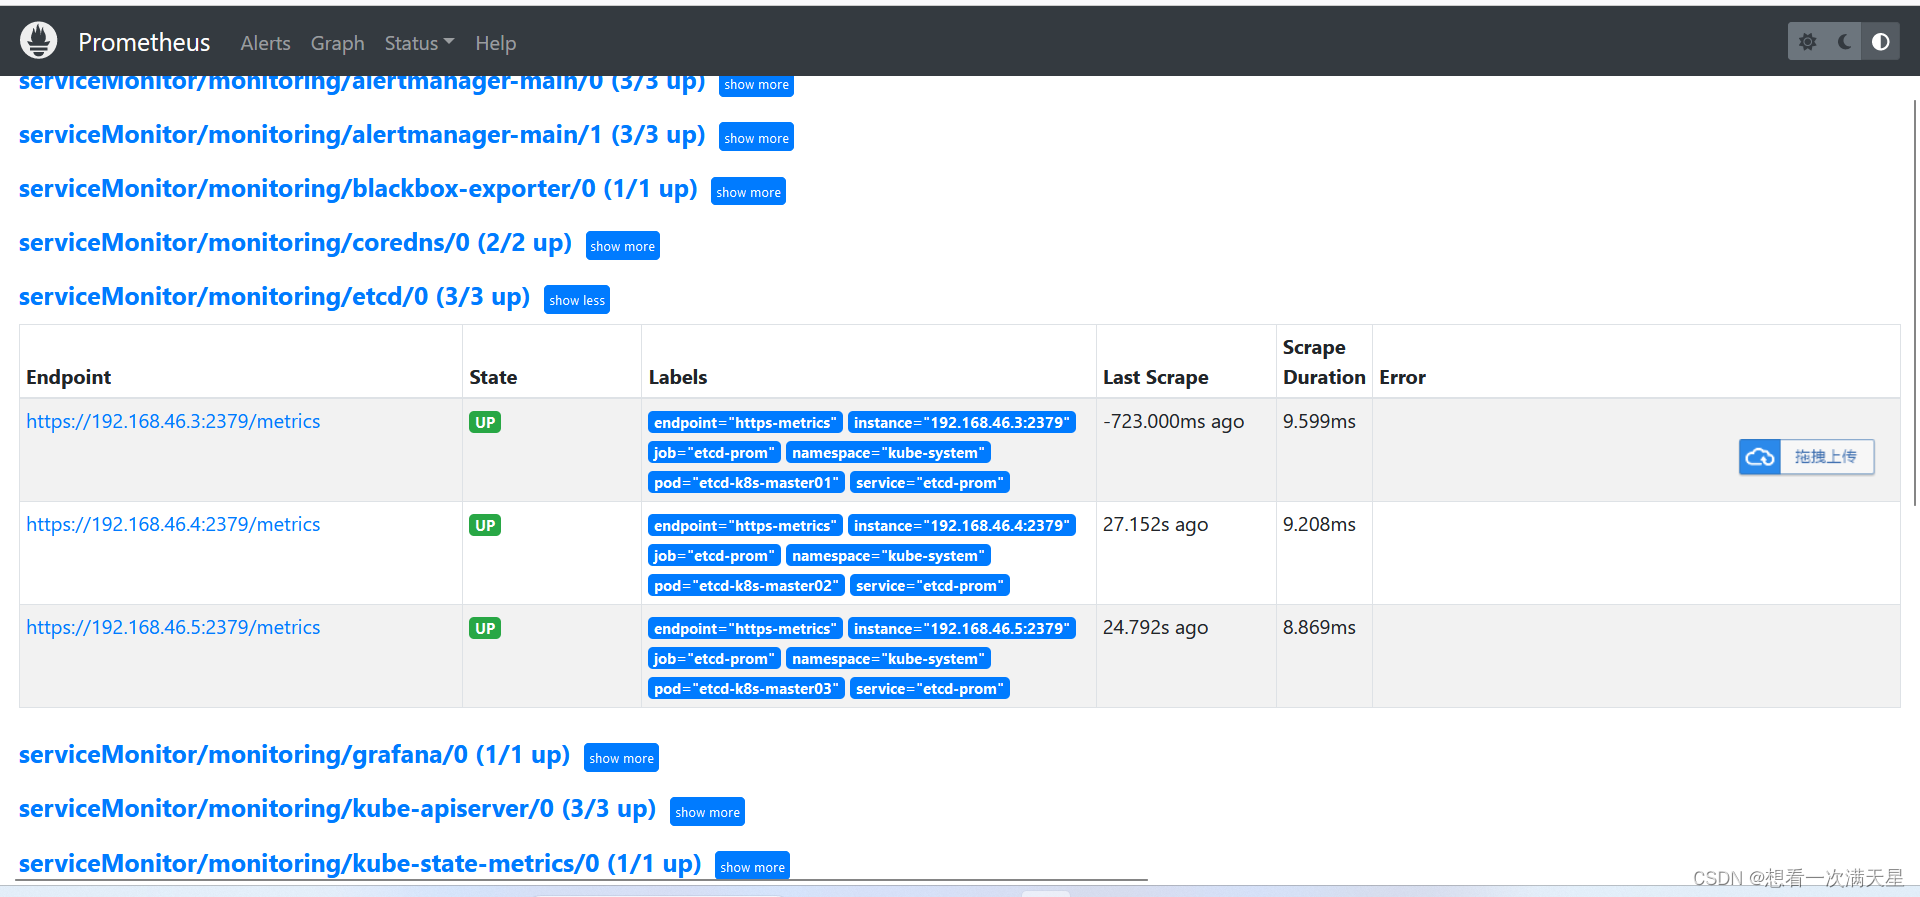Expand grafana/0 with show more

(621, 758)
